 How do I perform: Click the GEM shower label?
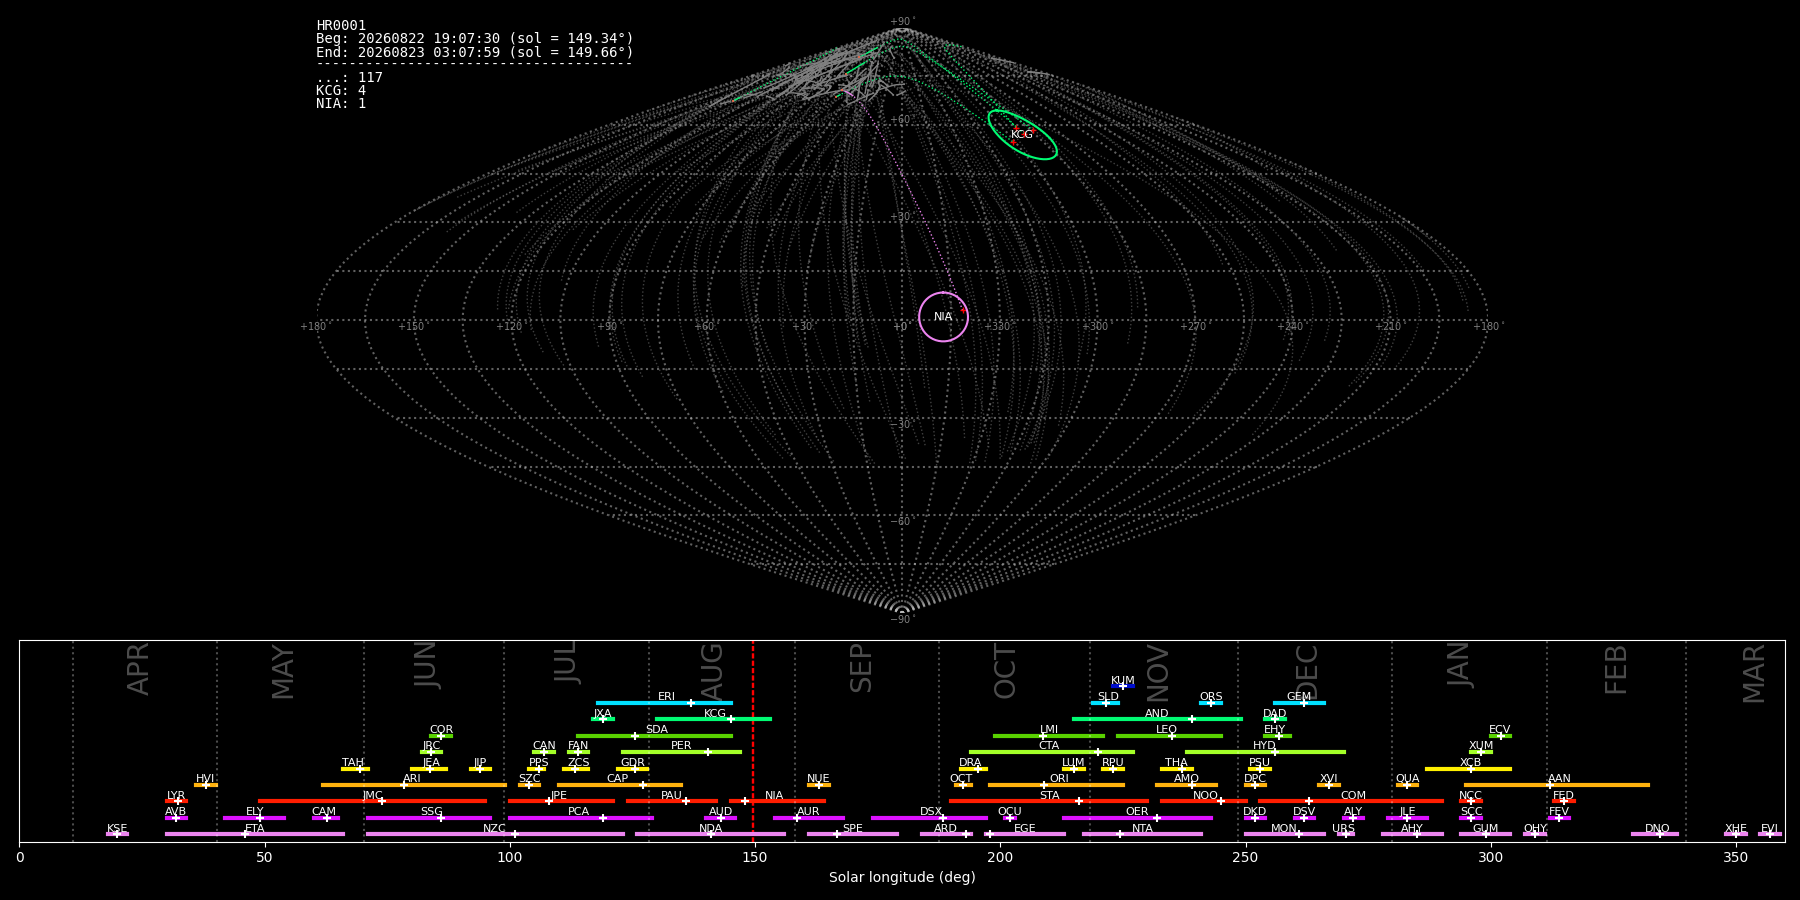tap(1298, 697)
